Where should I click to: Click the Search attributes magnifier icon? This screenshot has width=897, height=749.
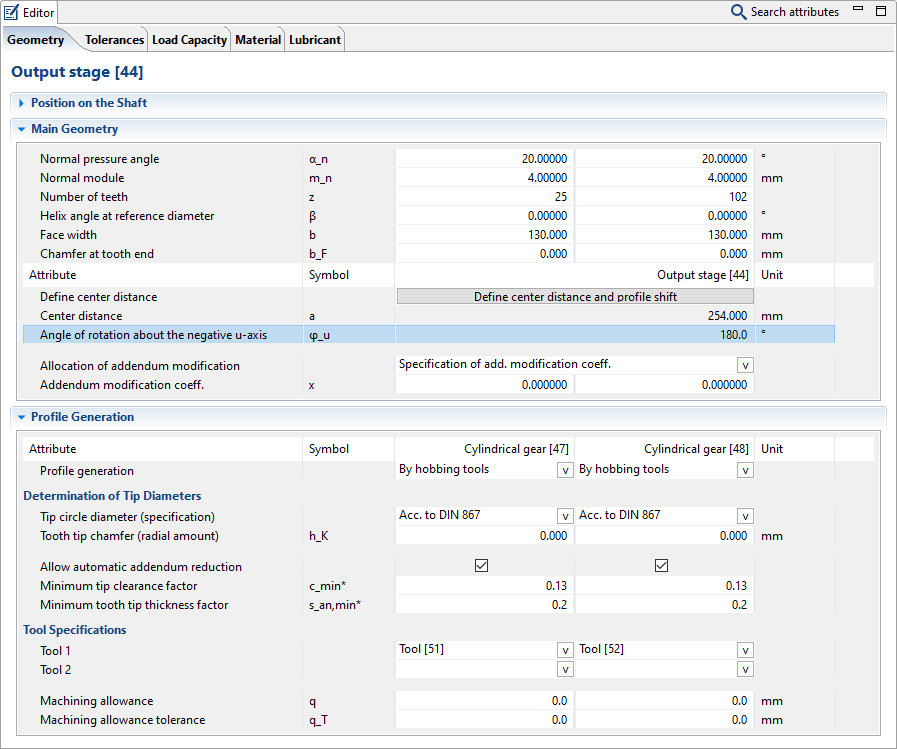coord(739,12)
